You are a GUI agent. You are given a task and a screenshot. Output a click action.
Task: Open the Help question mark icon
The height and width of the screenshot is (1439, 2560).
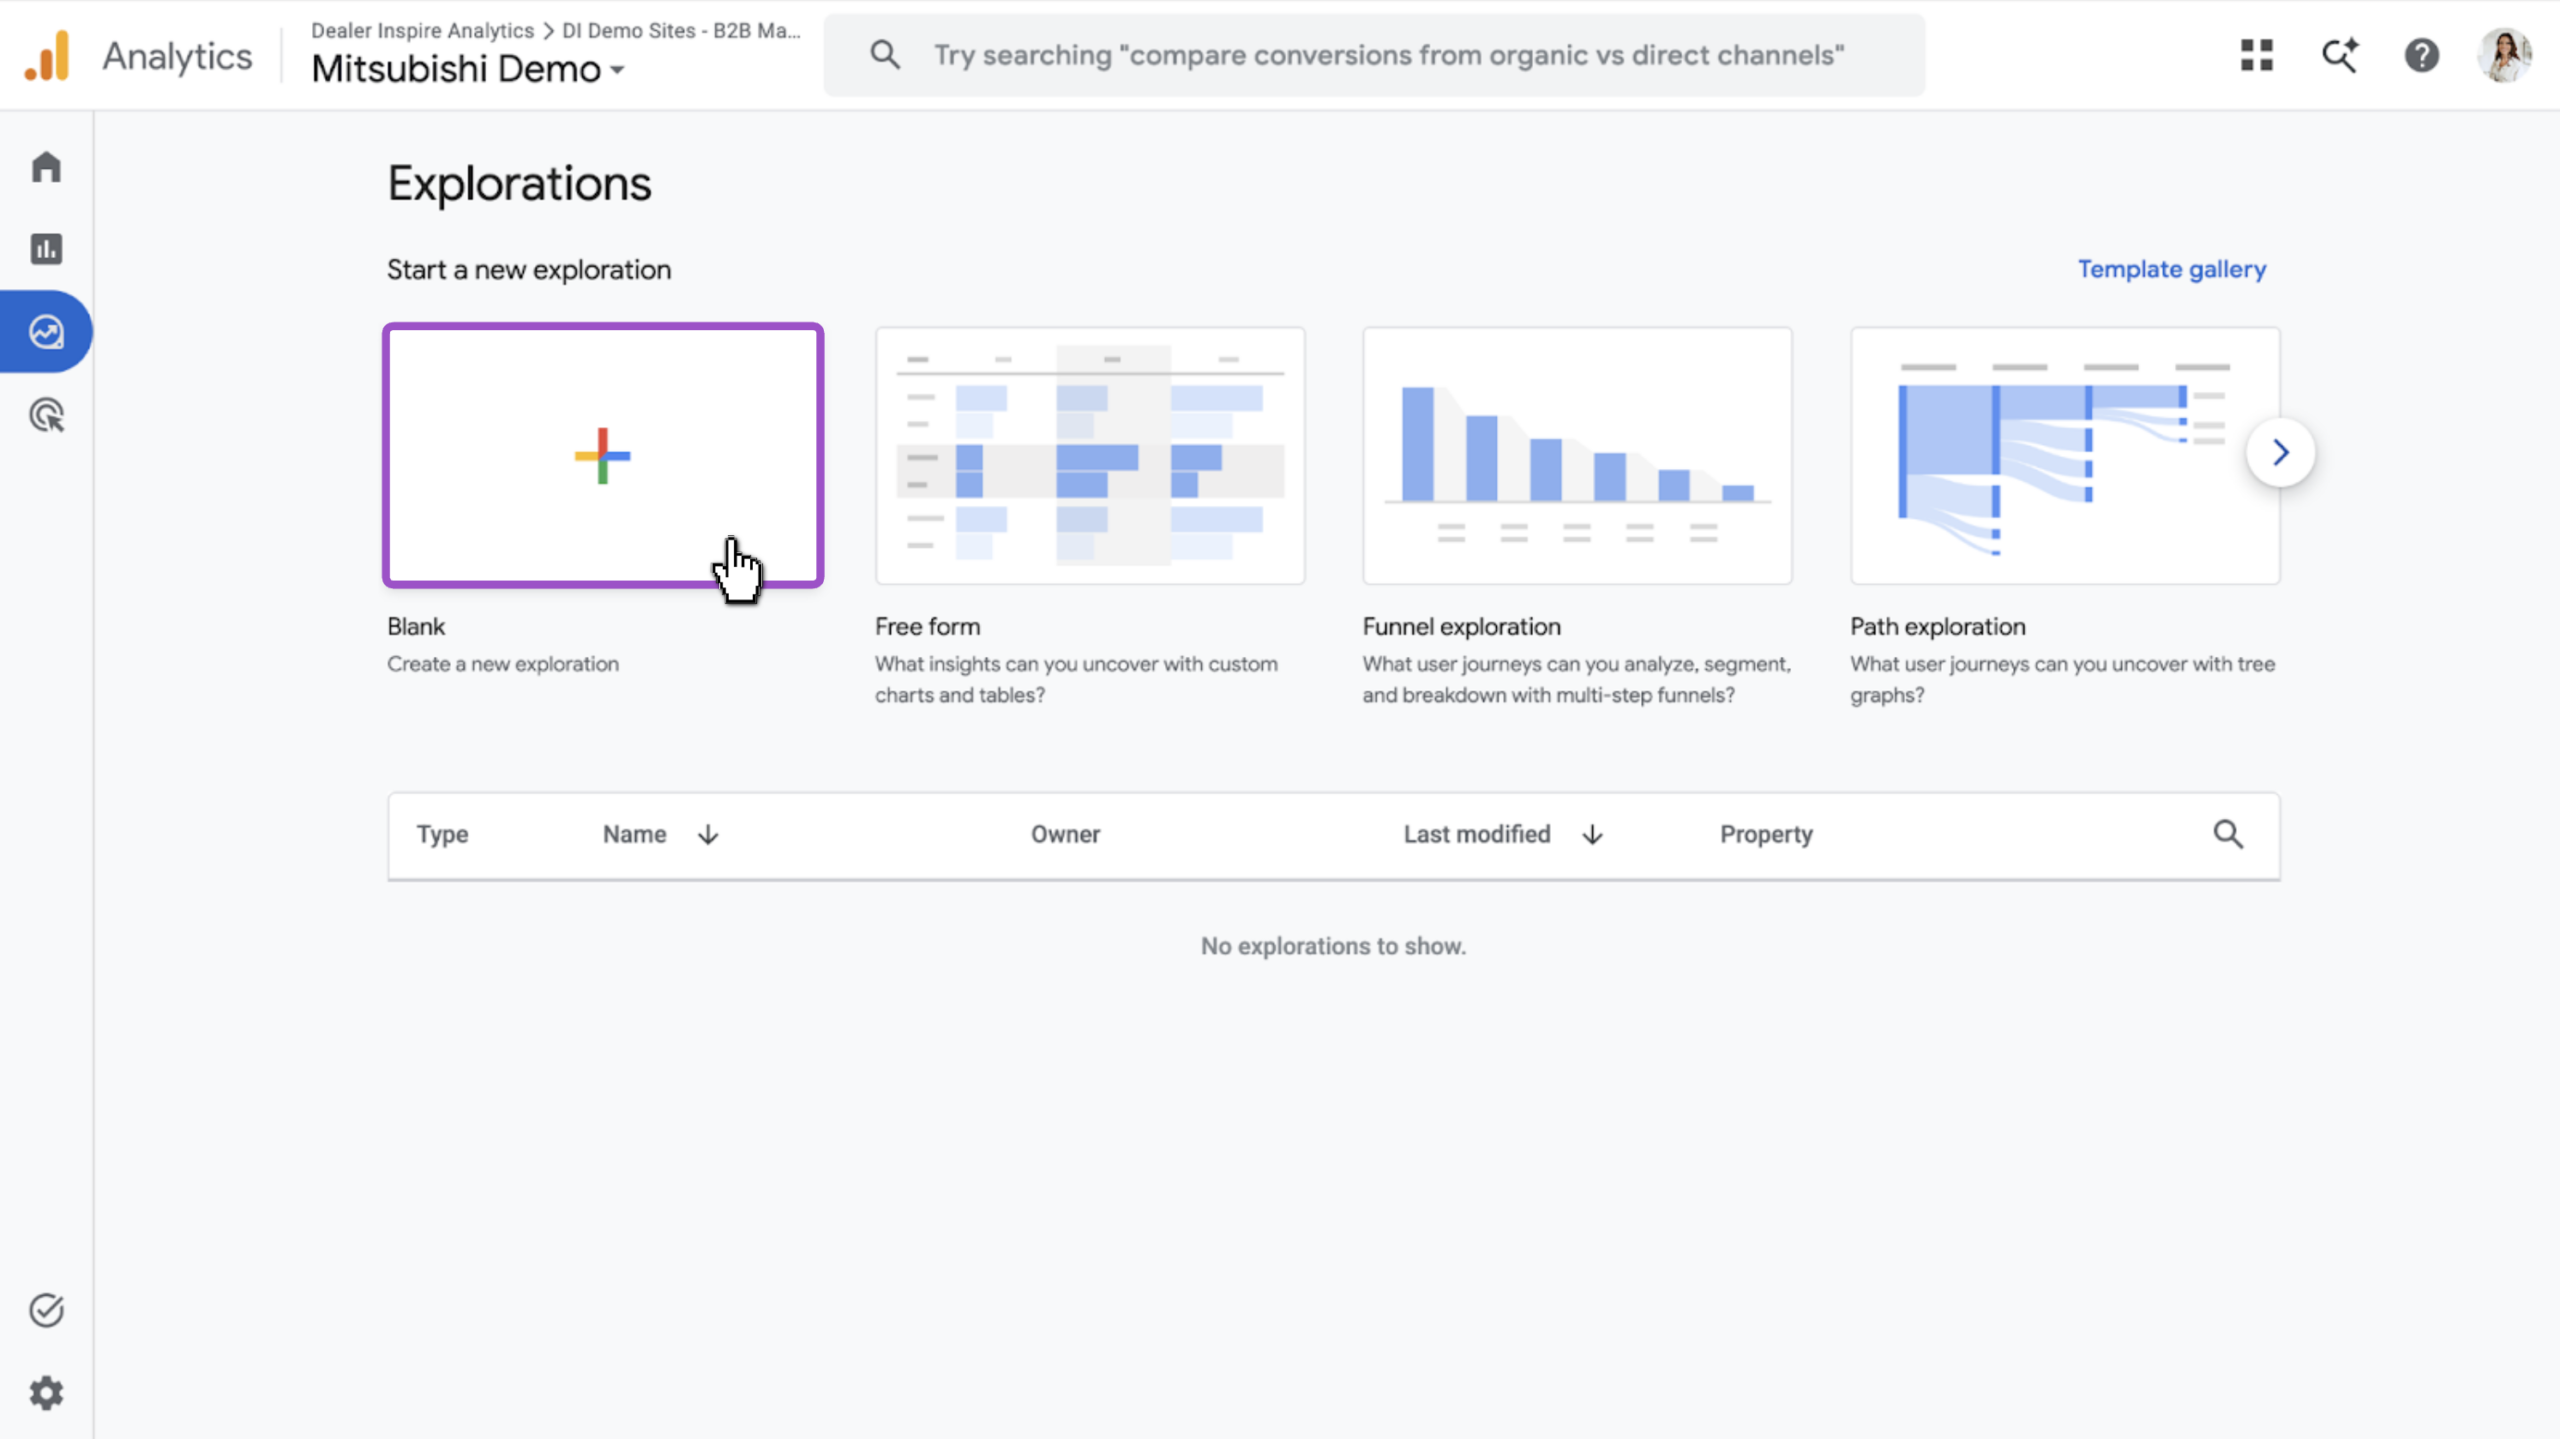coord(2422,55)
